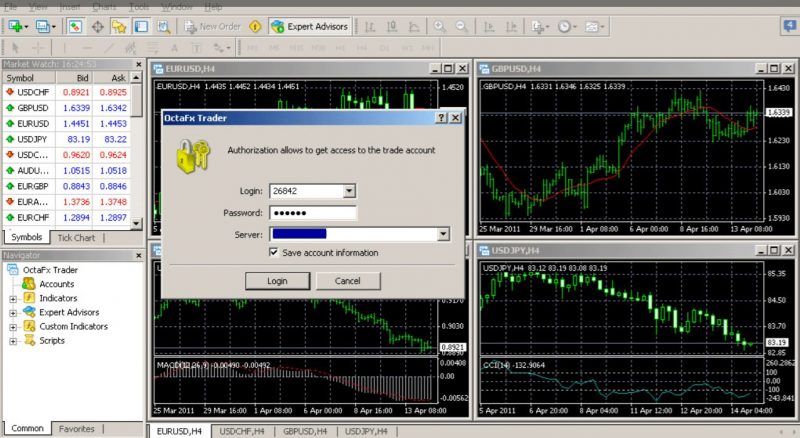This screenshot has height=438, width=800.
Task: Select the Accounts item in Navigator
Action: tap(57, 284)
